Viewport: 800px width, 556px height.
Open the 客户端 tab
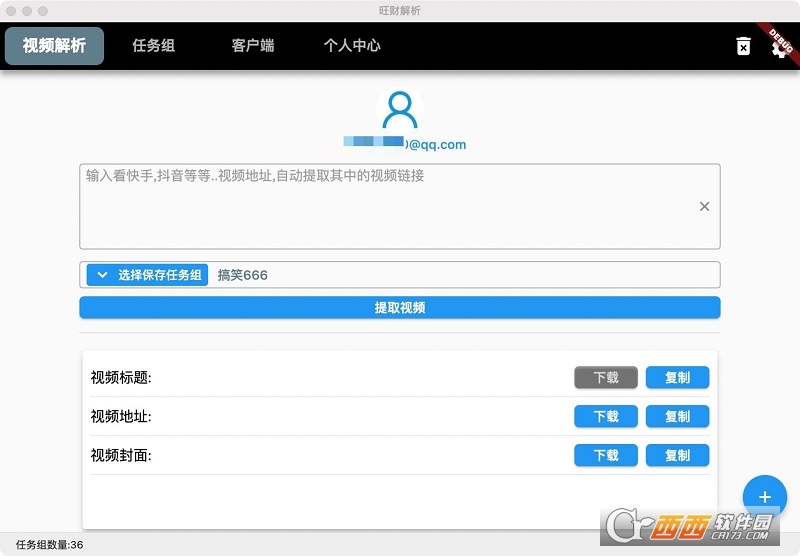coord(253,46)
